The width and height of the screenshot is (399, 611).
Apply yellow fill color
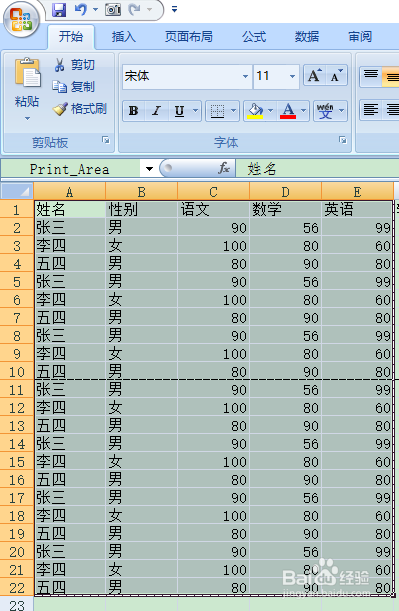coord(255,111)
